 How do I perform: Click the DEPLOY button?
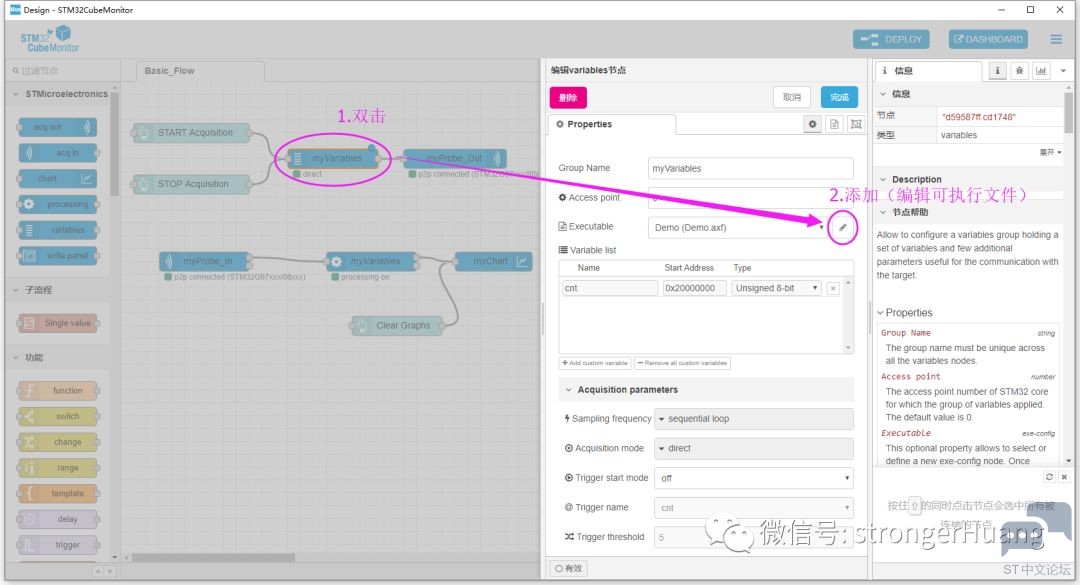[891, 39]
